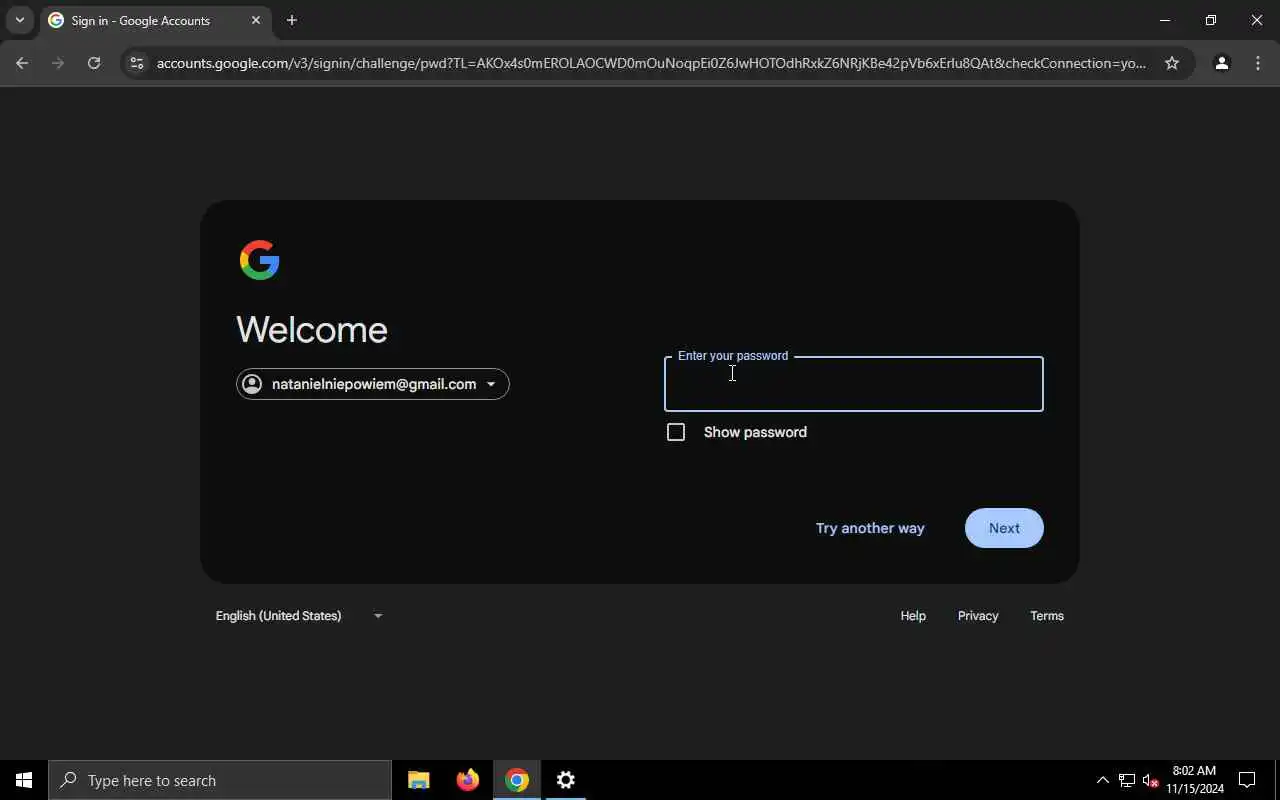The image size is (1280, 800).
Task: Open the notification center icon
Action: pos(1247,780)
